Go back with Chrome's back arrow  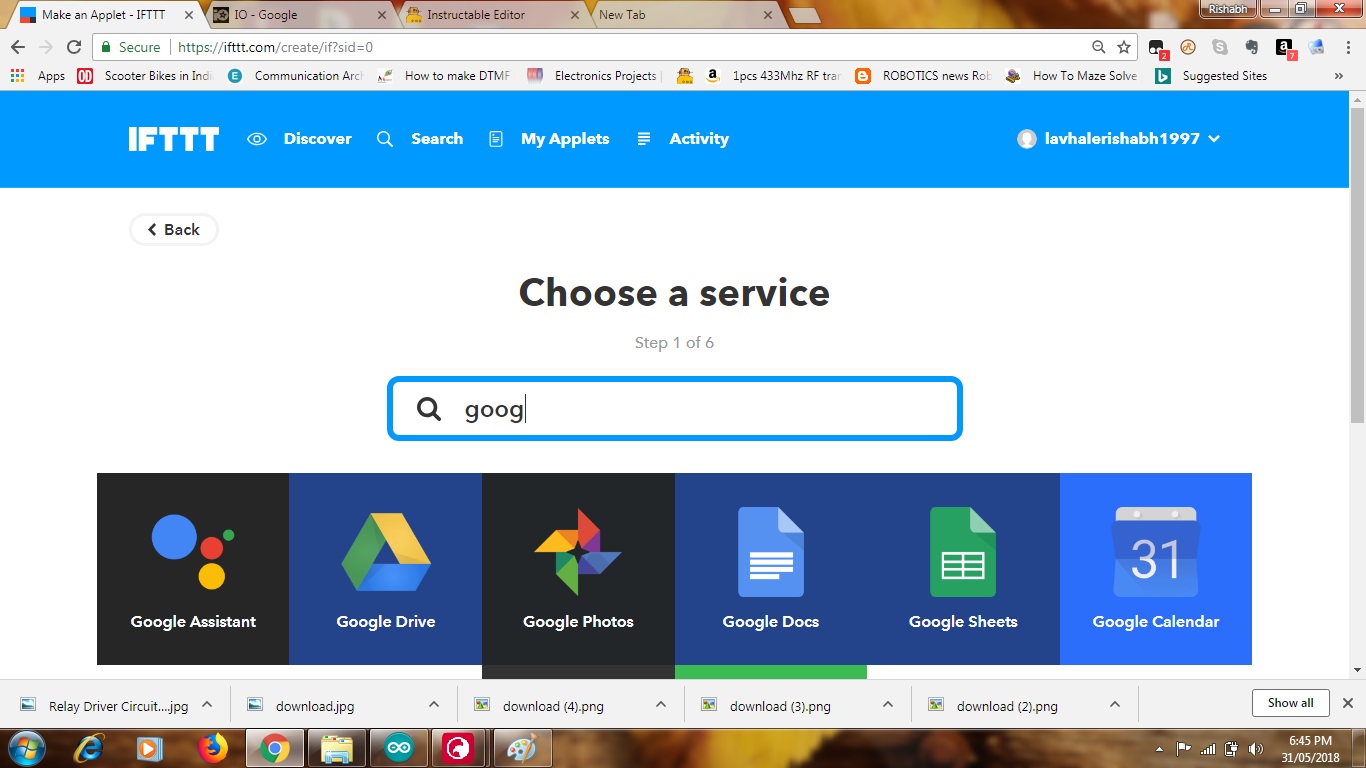pyautogui.click(x=18, y=47)
